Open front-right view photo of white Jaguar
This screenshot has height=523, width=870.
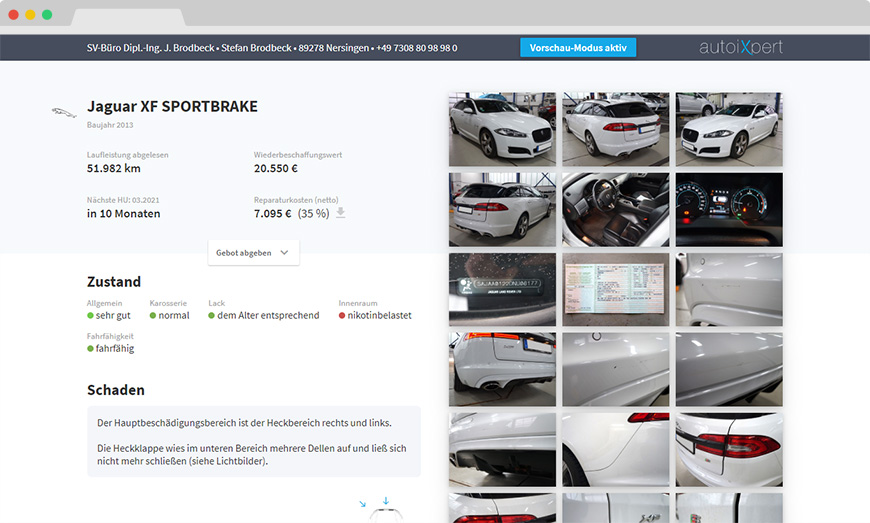502,129
